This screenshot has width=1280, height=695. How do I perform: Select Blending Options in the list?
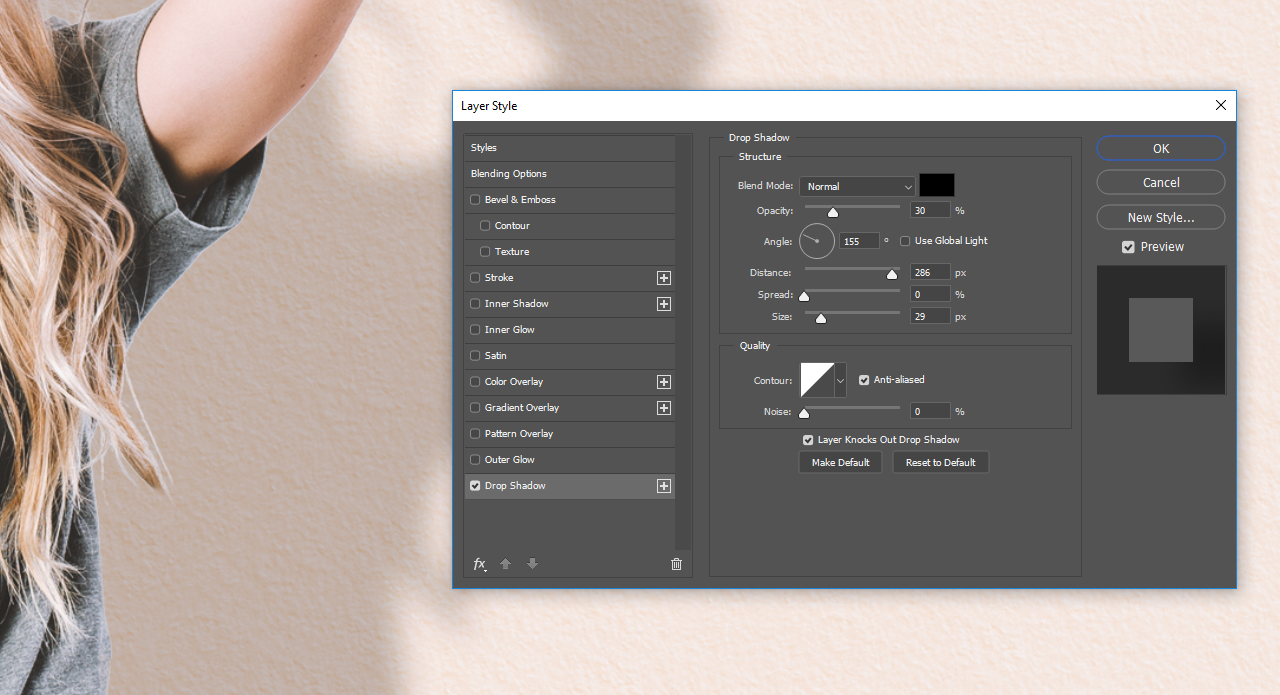(x=569, y=174)
